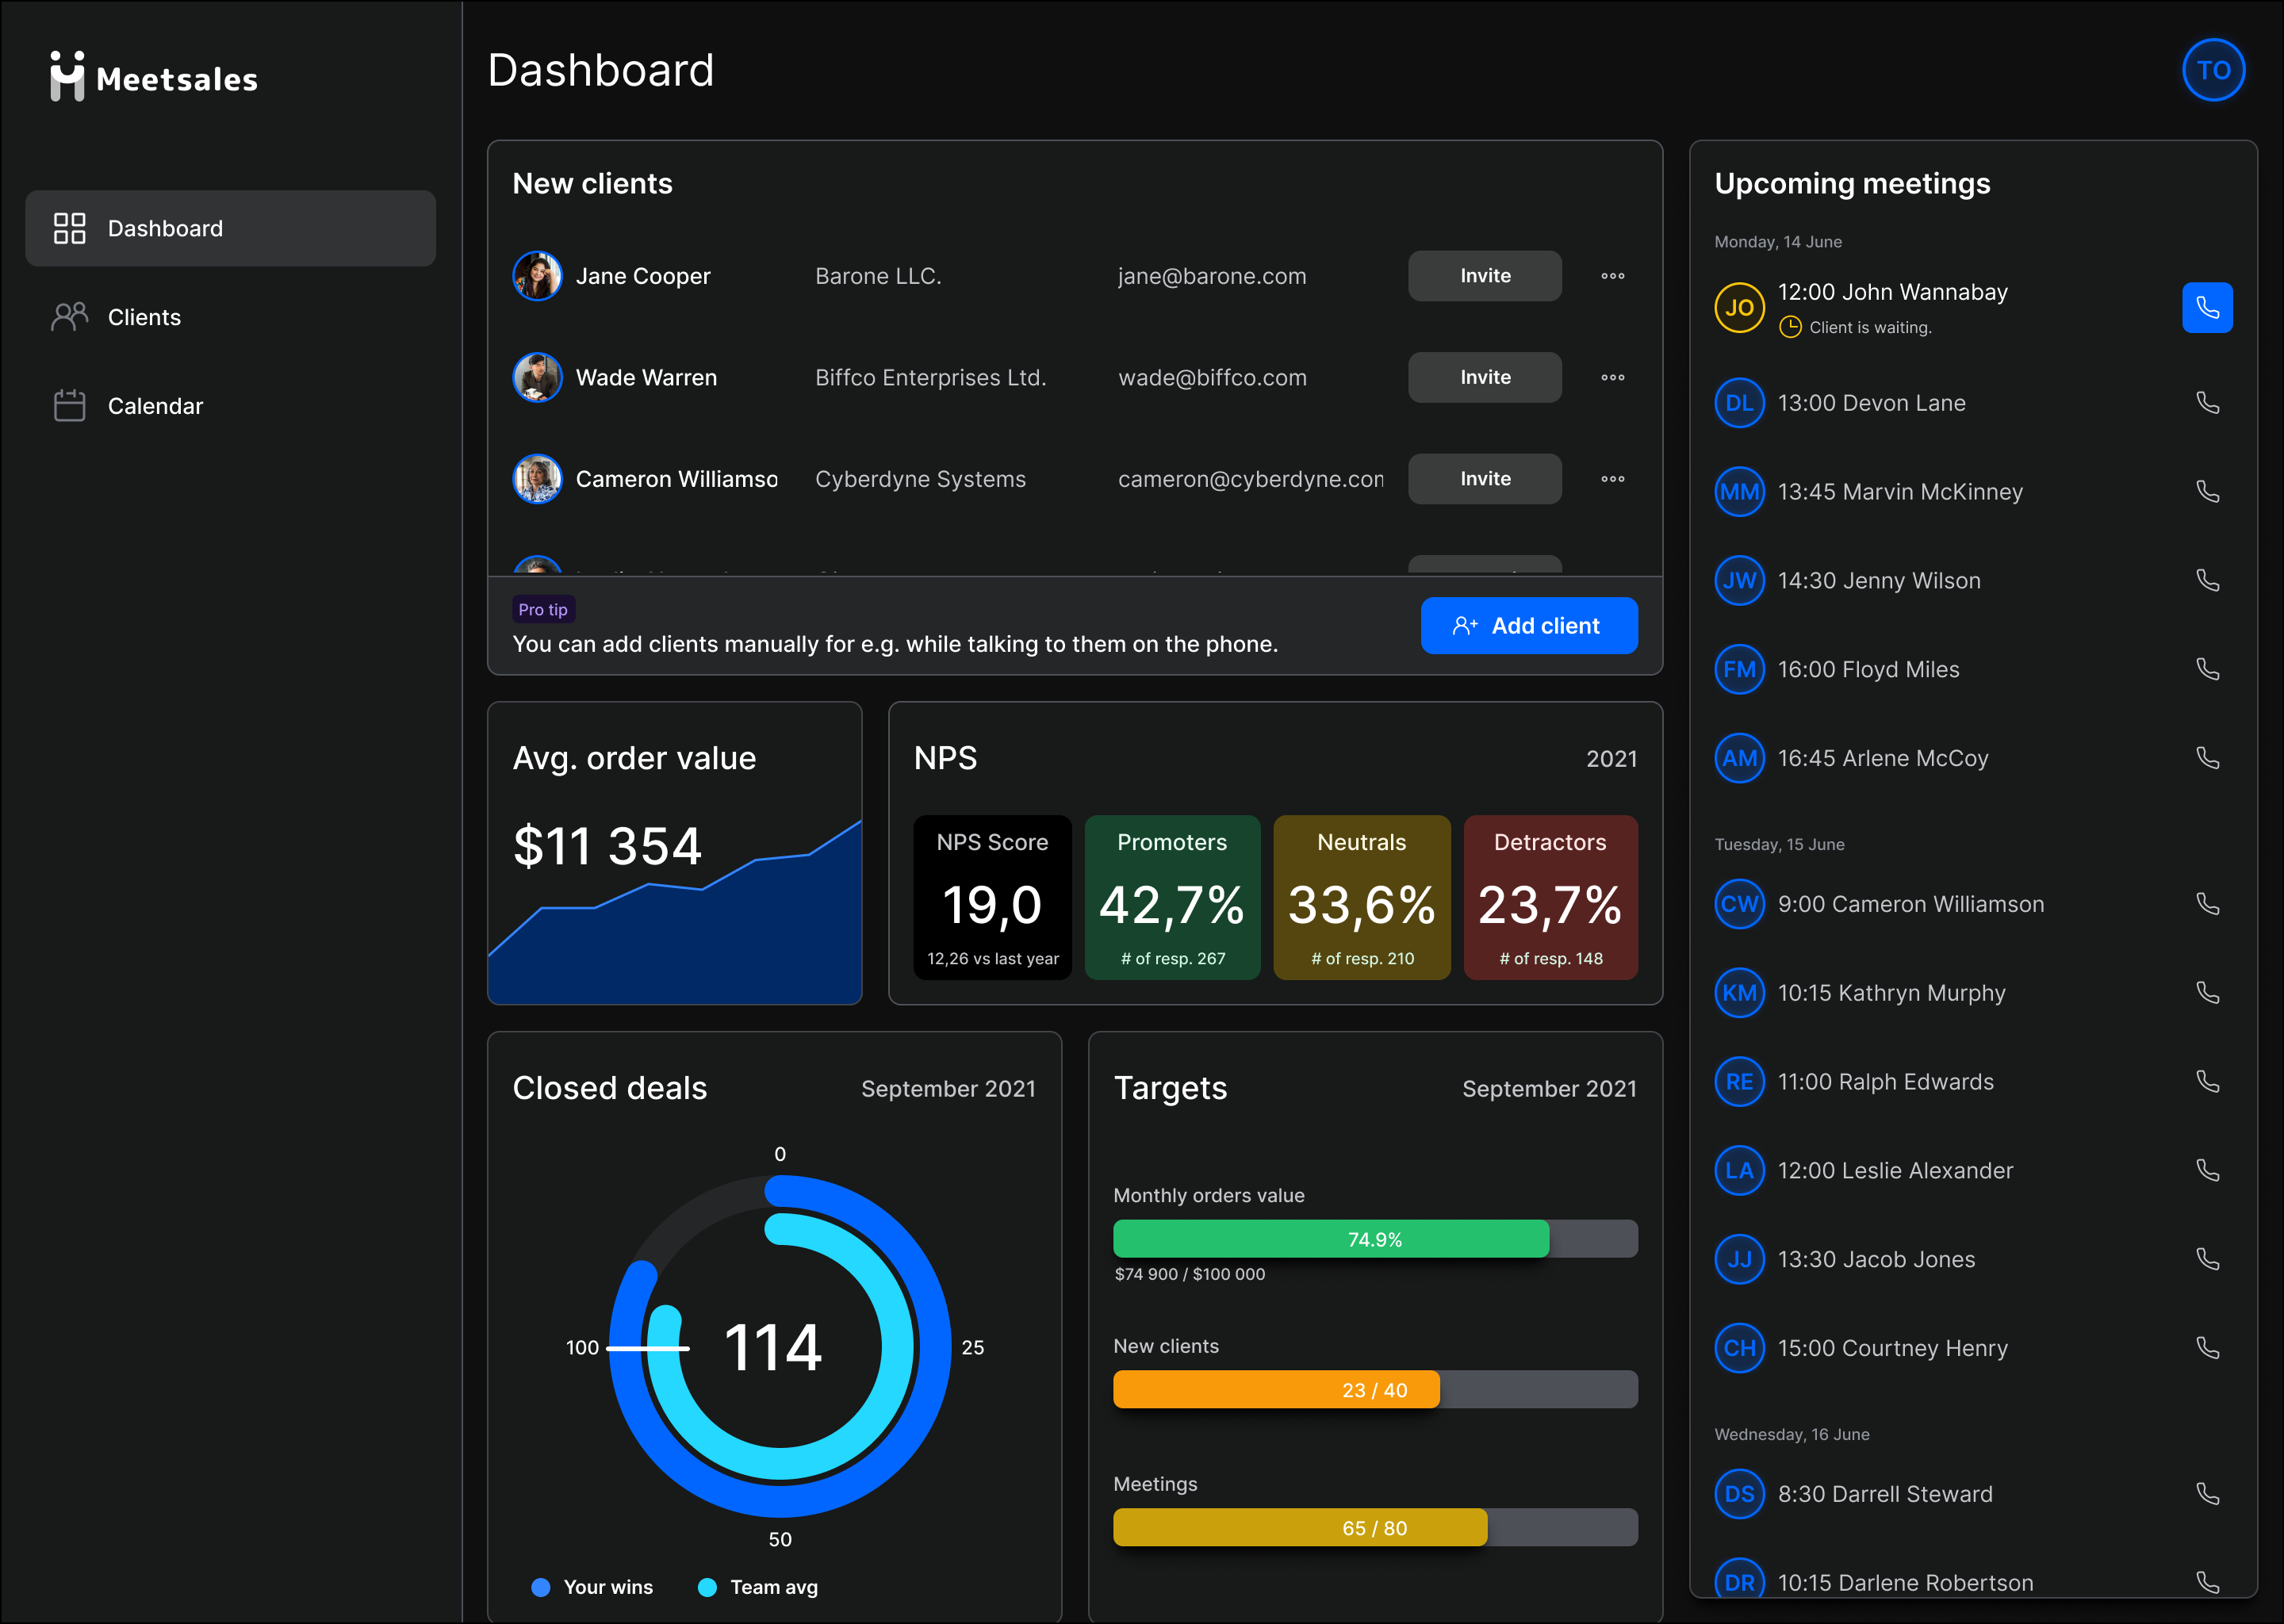Click the Promoters 42,7% NPS card

point(1171,897)
